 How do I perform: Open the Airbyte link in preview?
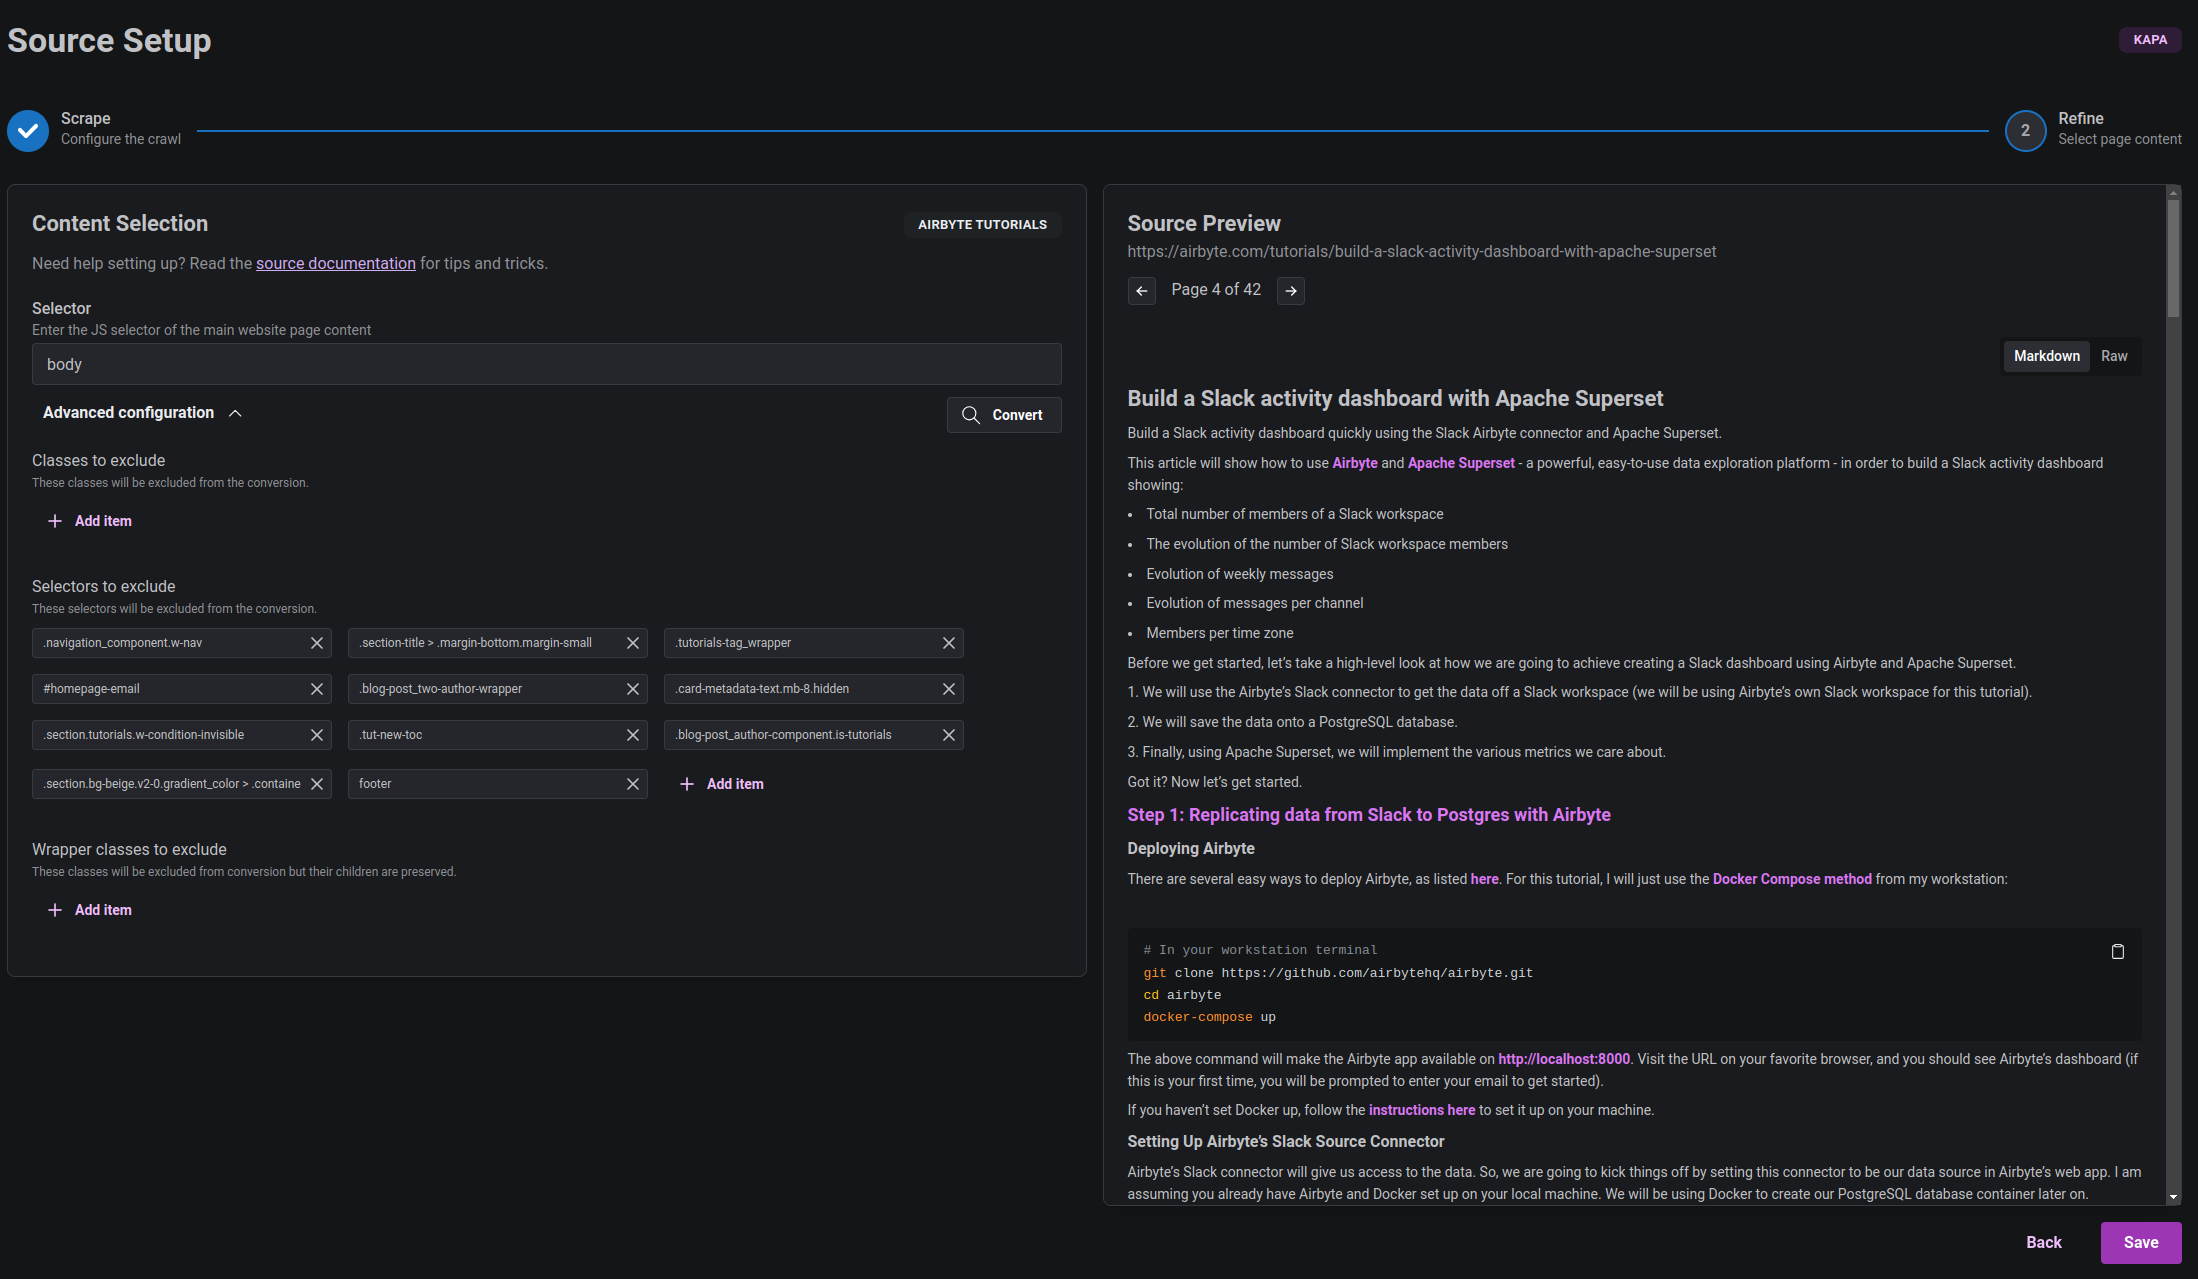pyautogui.click(x=1355, y=463)
